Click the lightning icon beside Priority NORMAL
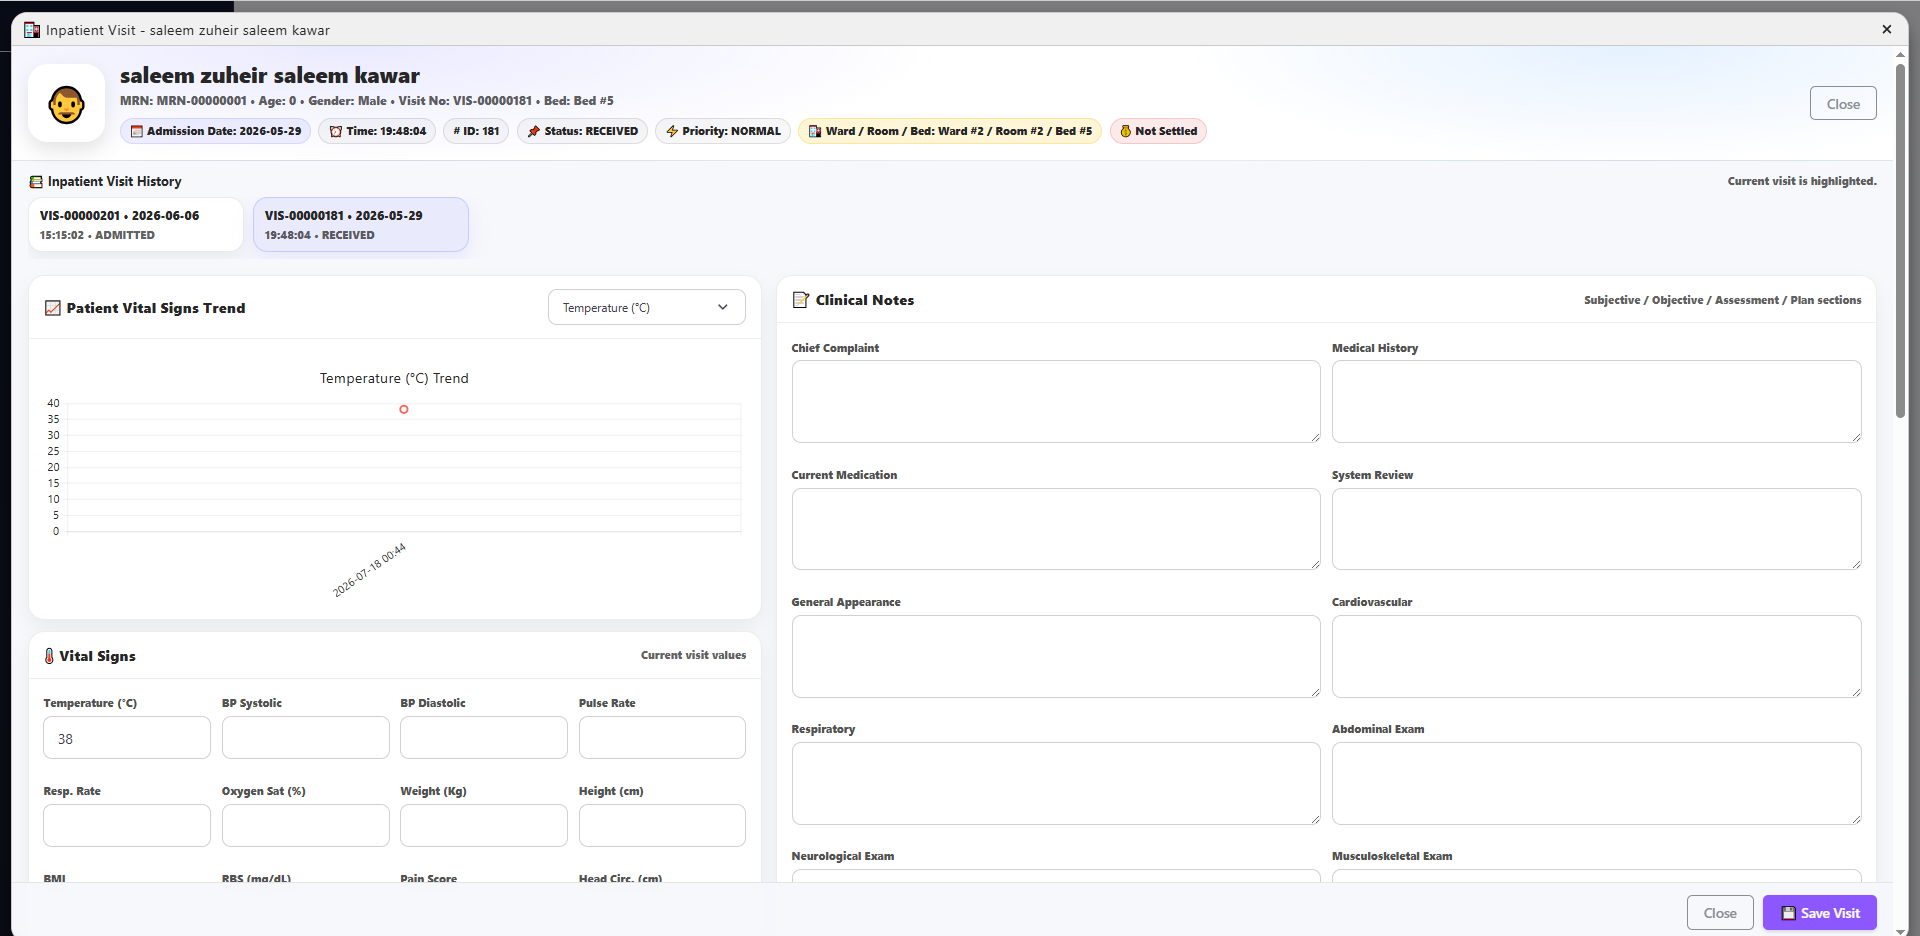Viewport: 1920px width, 936px height. (672, 131)
